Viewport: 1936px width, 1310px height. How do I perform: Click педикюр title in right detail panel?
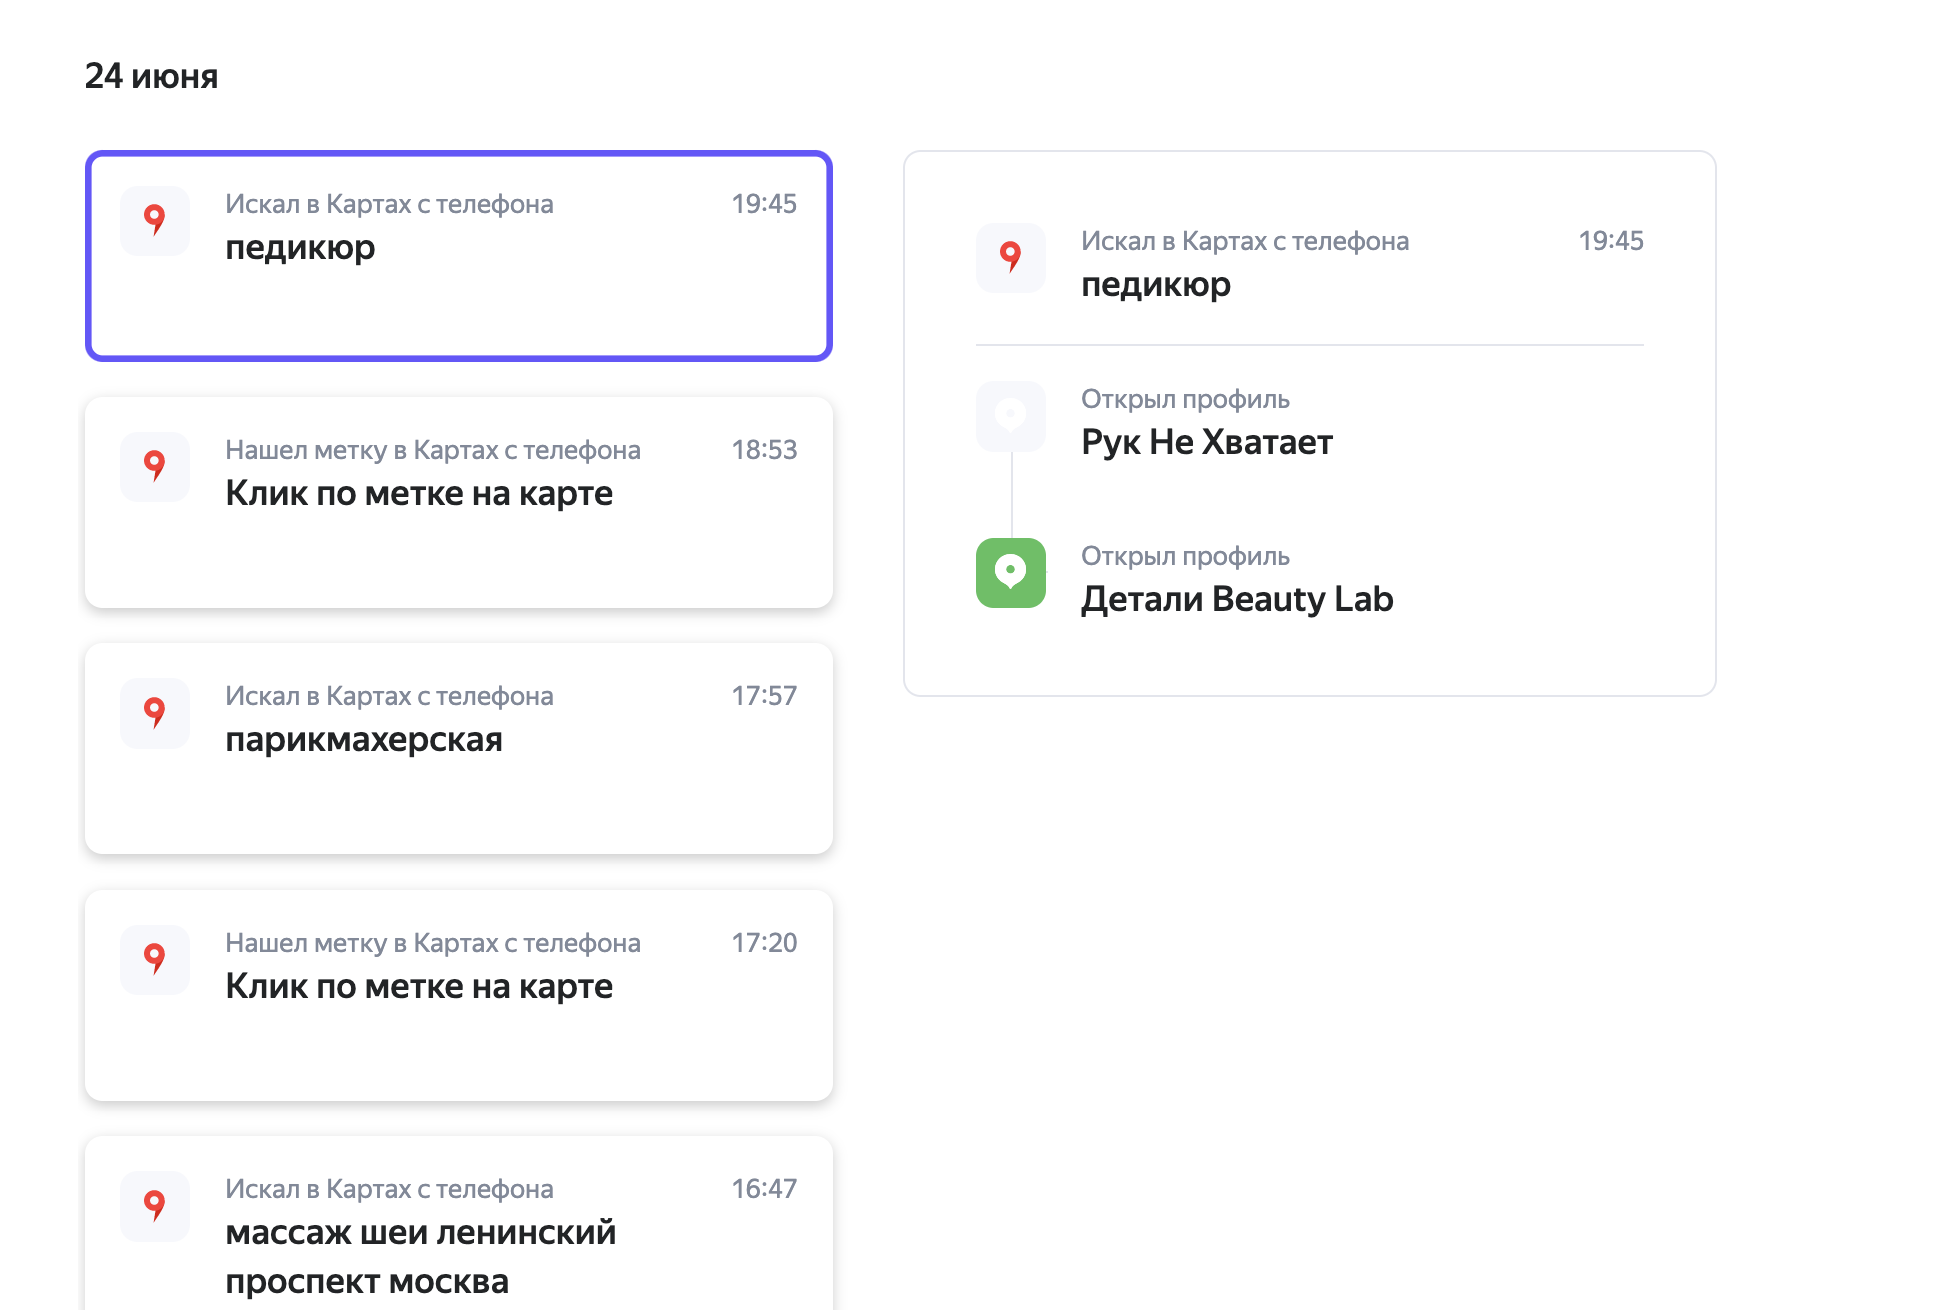pyautogui.click(x=1155, y=285)
